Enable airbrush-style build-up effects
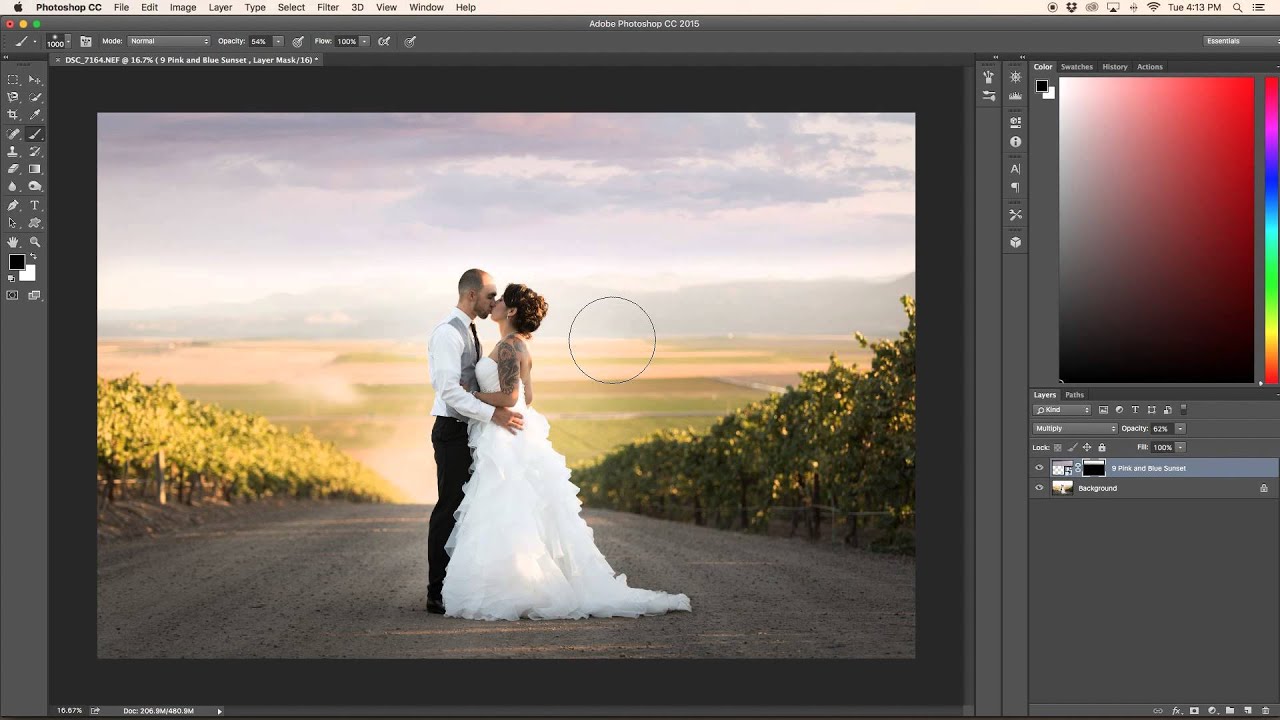The image size is (1280, 720). click(x=384, y=41)
